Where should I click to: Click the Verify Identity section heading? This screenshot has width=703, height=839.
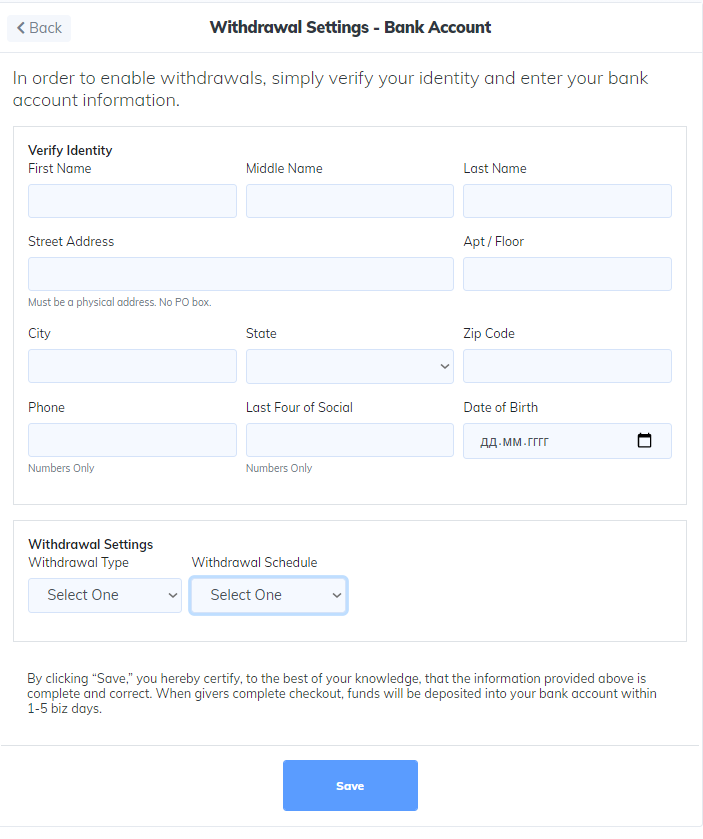click(70, 150)
